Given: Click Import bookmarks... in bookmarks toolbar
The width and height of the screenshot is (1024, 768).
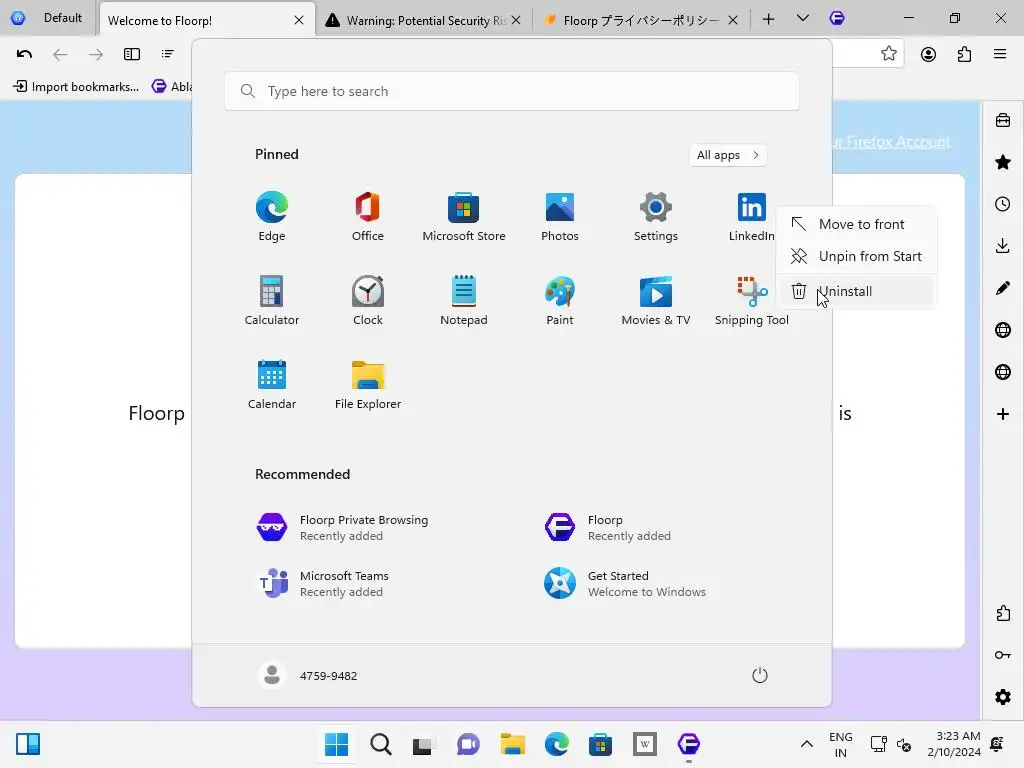Looking at the screenshot, I should [76, 86].
